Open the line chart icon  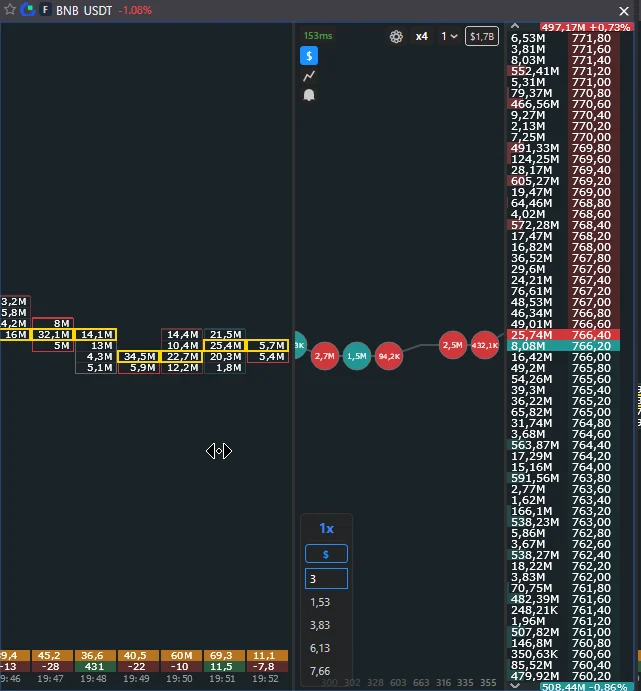coord(309,76)
